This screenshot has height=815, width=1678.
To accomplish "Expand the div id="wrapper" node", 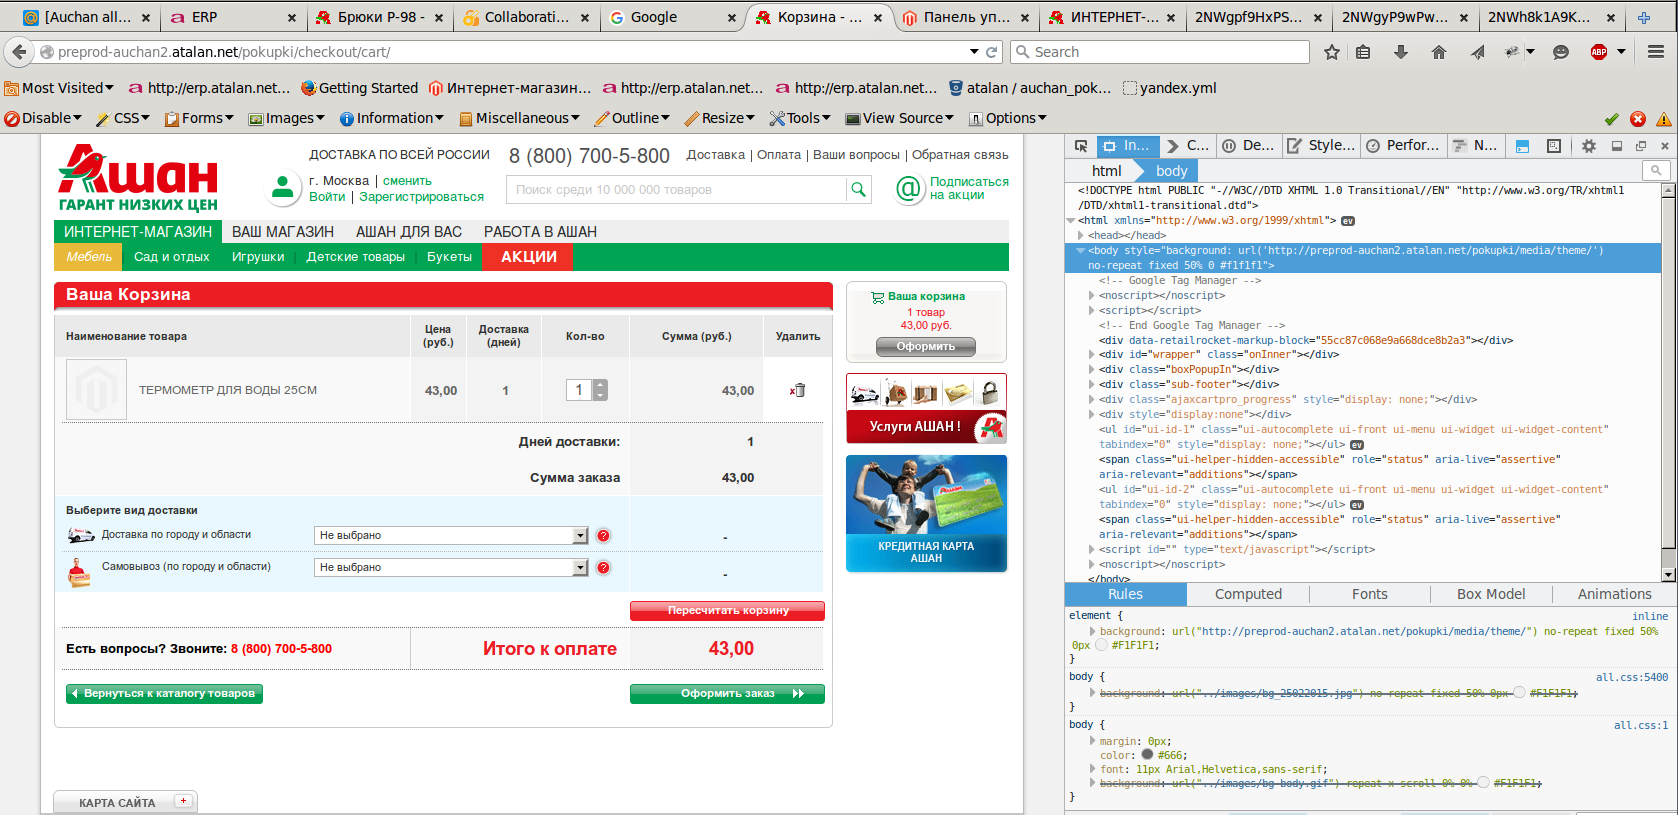I will click(x=1092, y=355).
